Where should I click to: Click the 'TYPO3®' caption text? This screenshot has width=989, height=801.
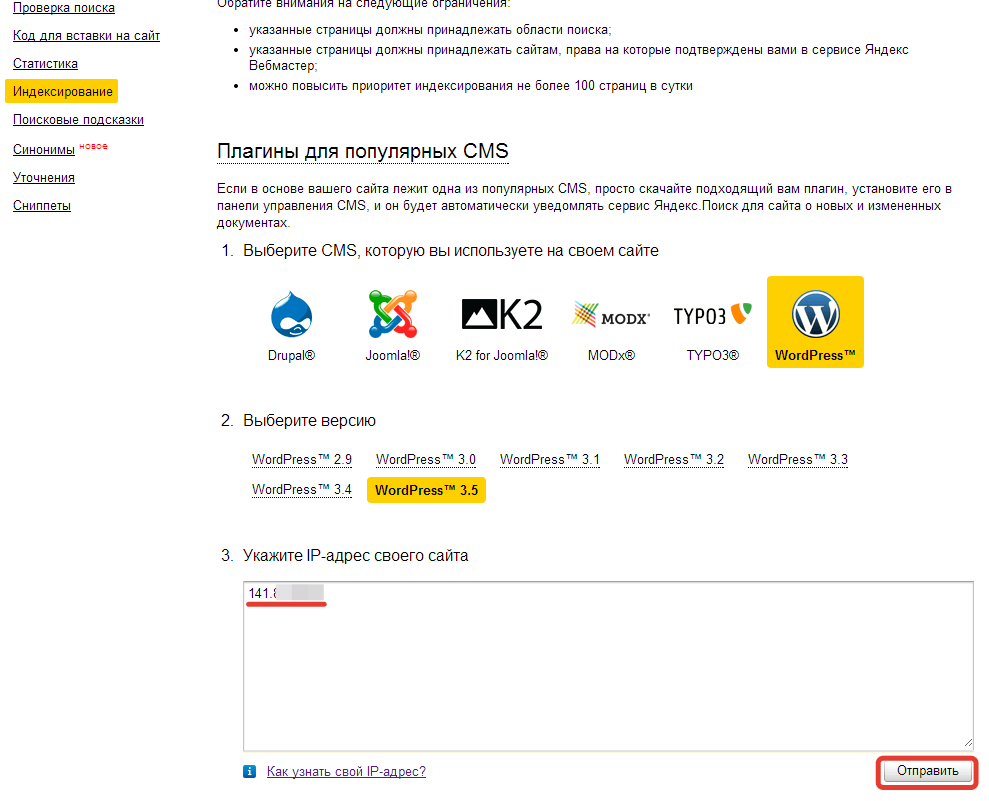coord(713,356)
